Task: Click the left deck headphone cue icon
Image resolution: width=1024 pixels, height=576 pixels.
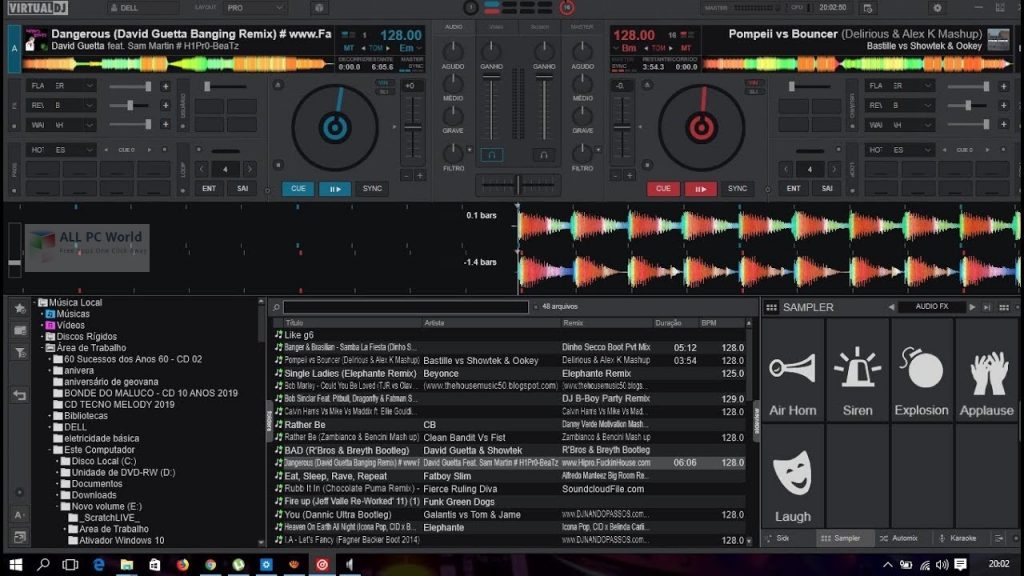Action: click(491, 155)
